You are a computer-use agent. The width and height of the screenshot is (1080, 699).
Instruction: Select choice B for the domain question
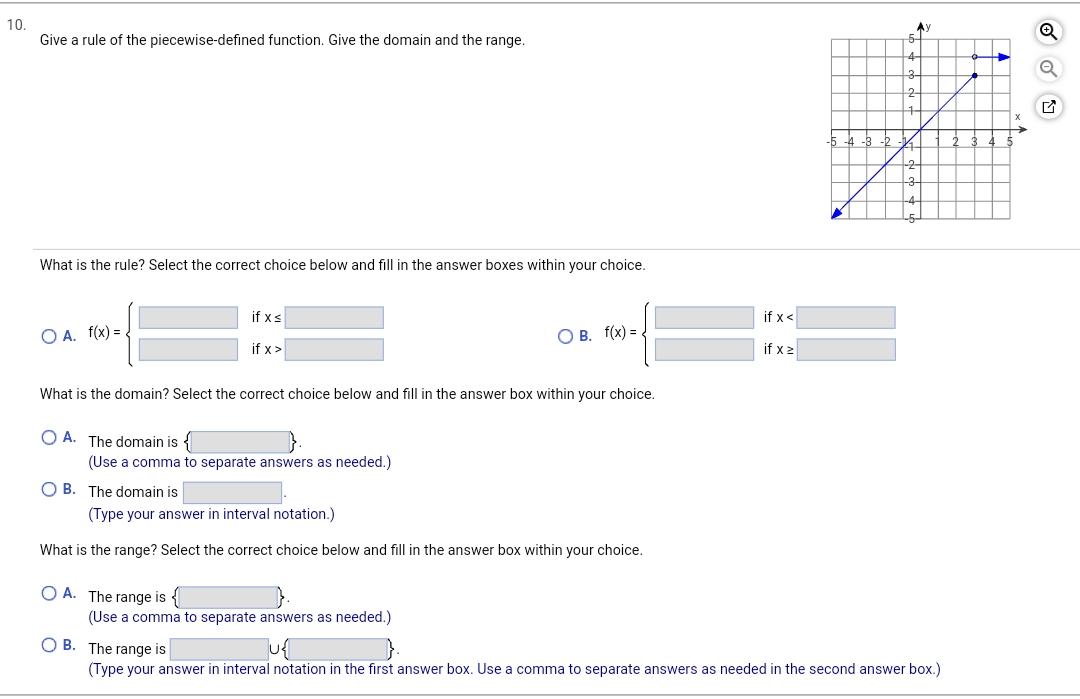coord(47,489)
